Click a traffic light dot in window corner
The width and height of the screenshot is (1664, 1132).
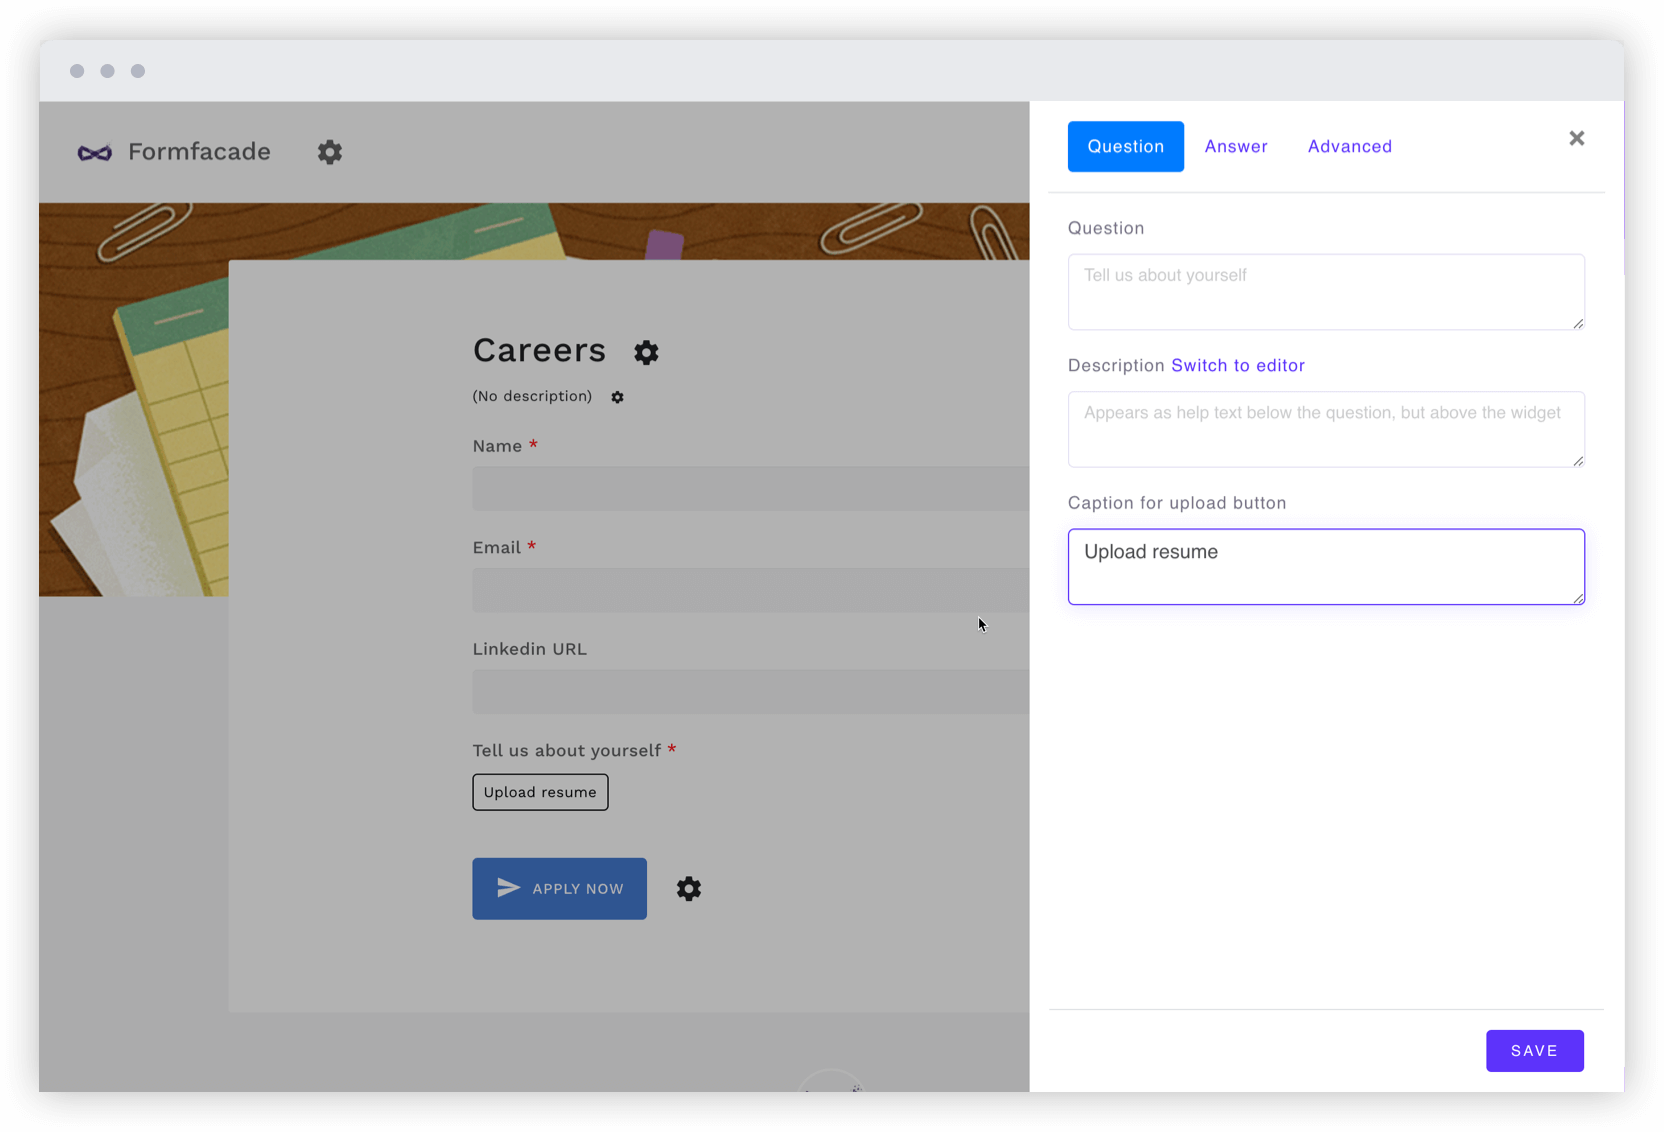77,71
